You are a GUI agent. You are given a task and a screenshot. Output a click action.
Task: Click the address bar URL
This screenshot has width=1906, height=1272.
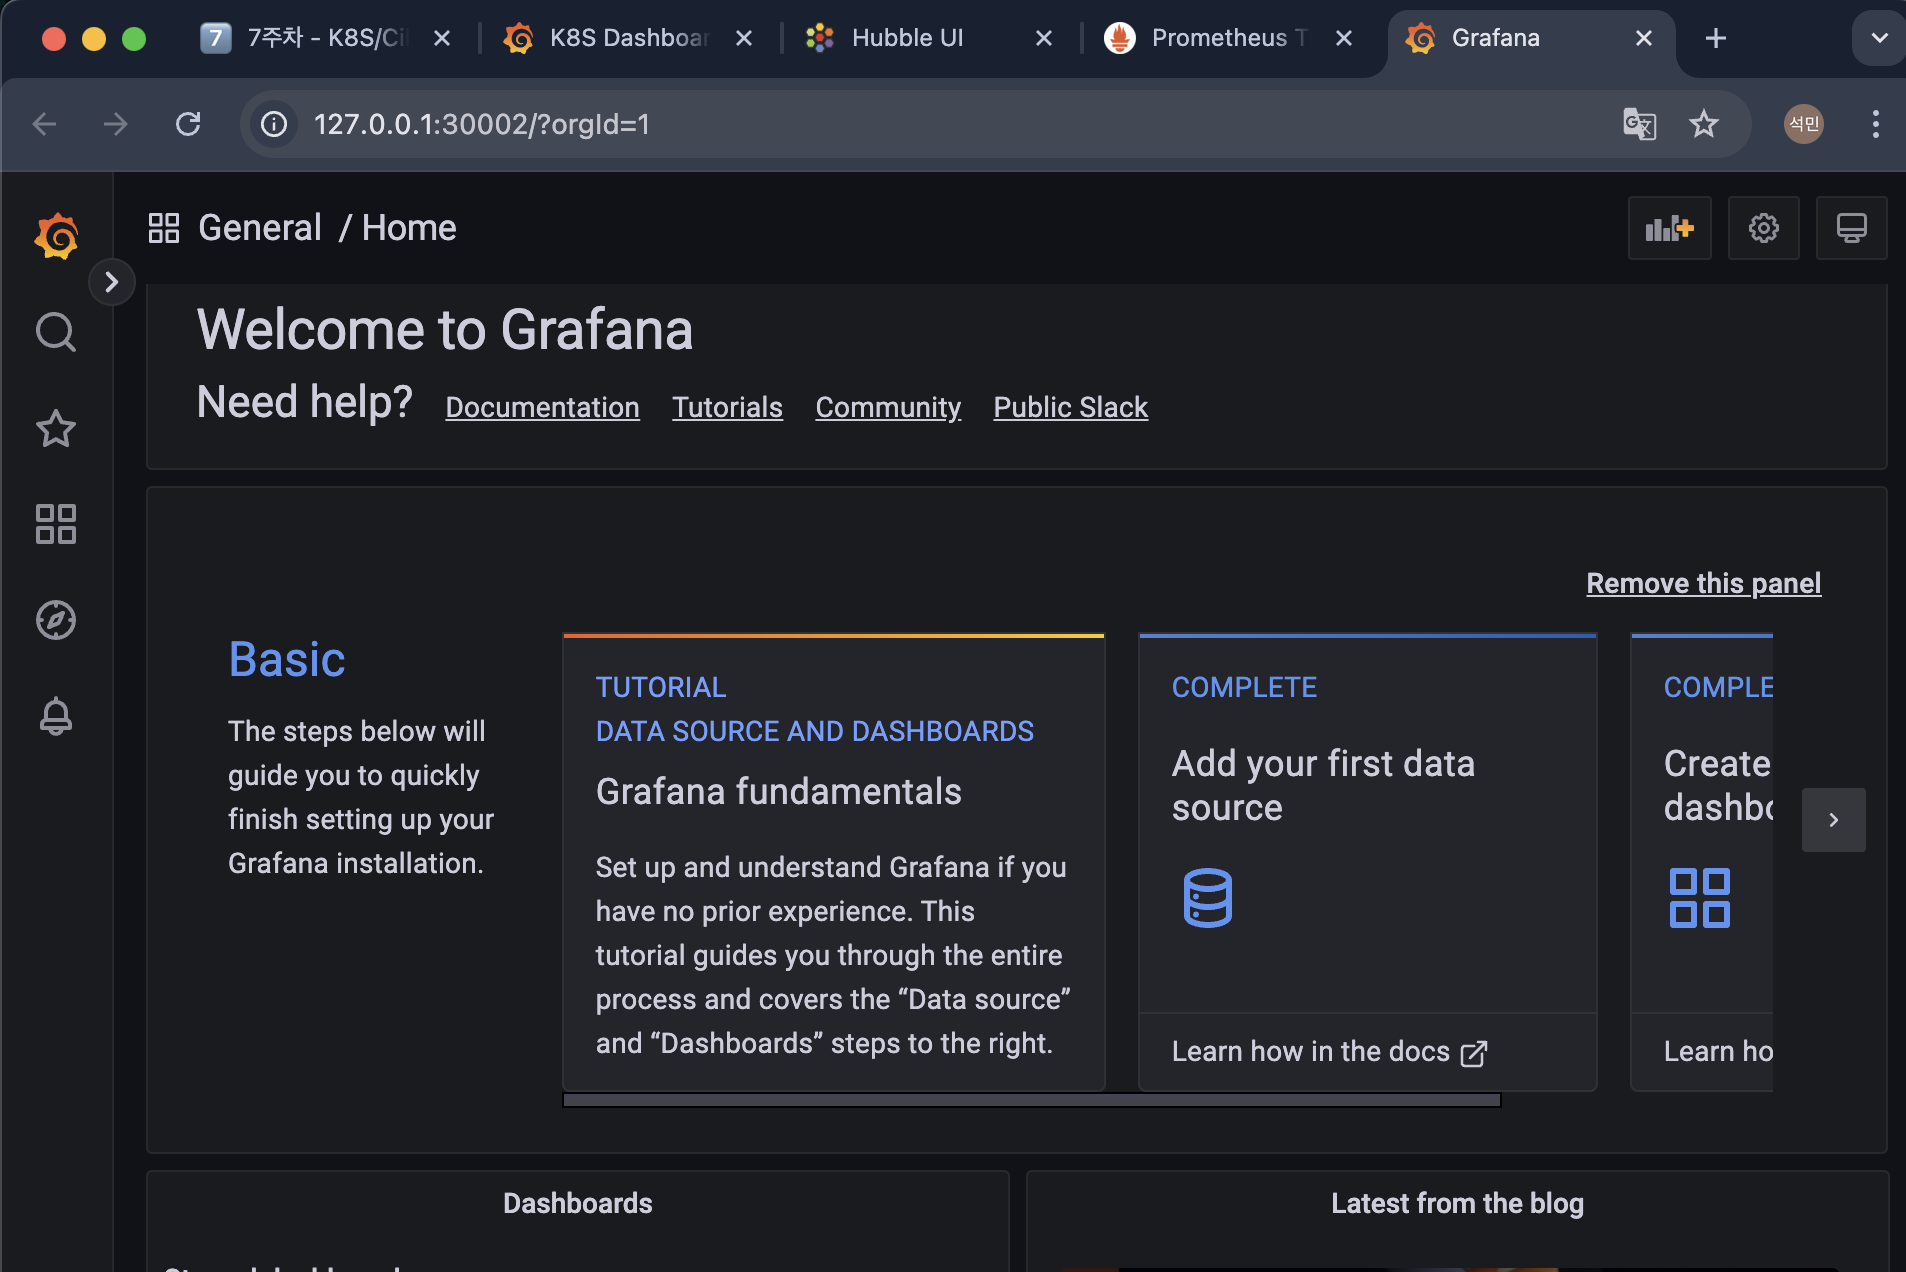point(482,124)
